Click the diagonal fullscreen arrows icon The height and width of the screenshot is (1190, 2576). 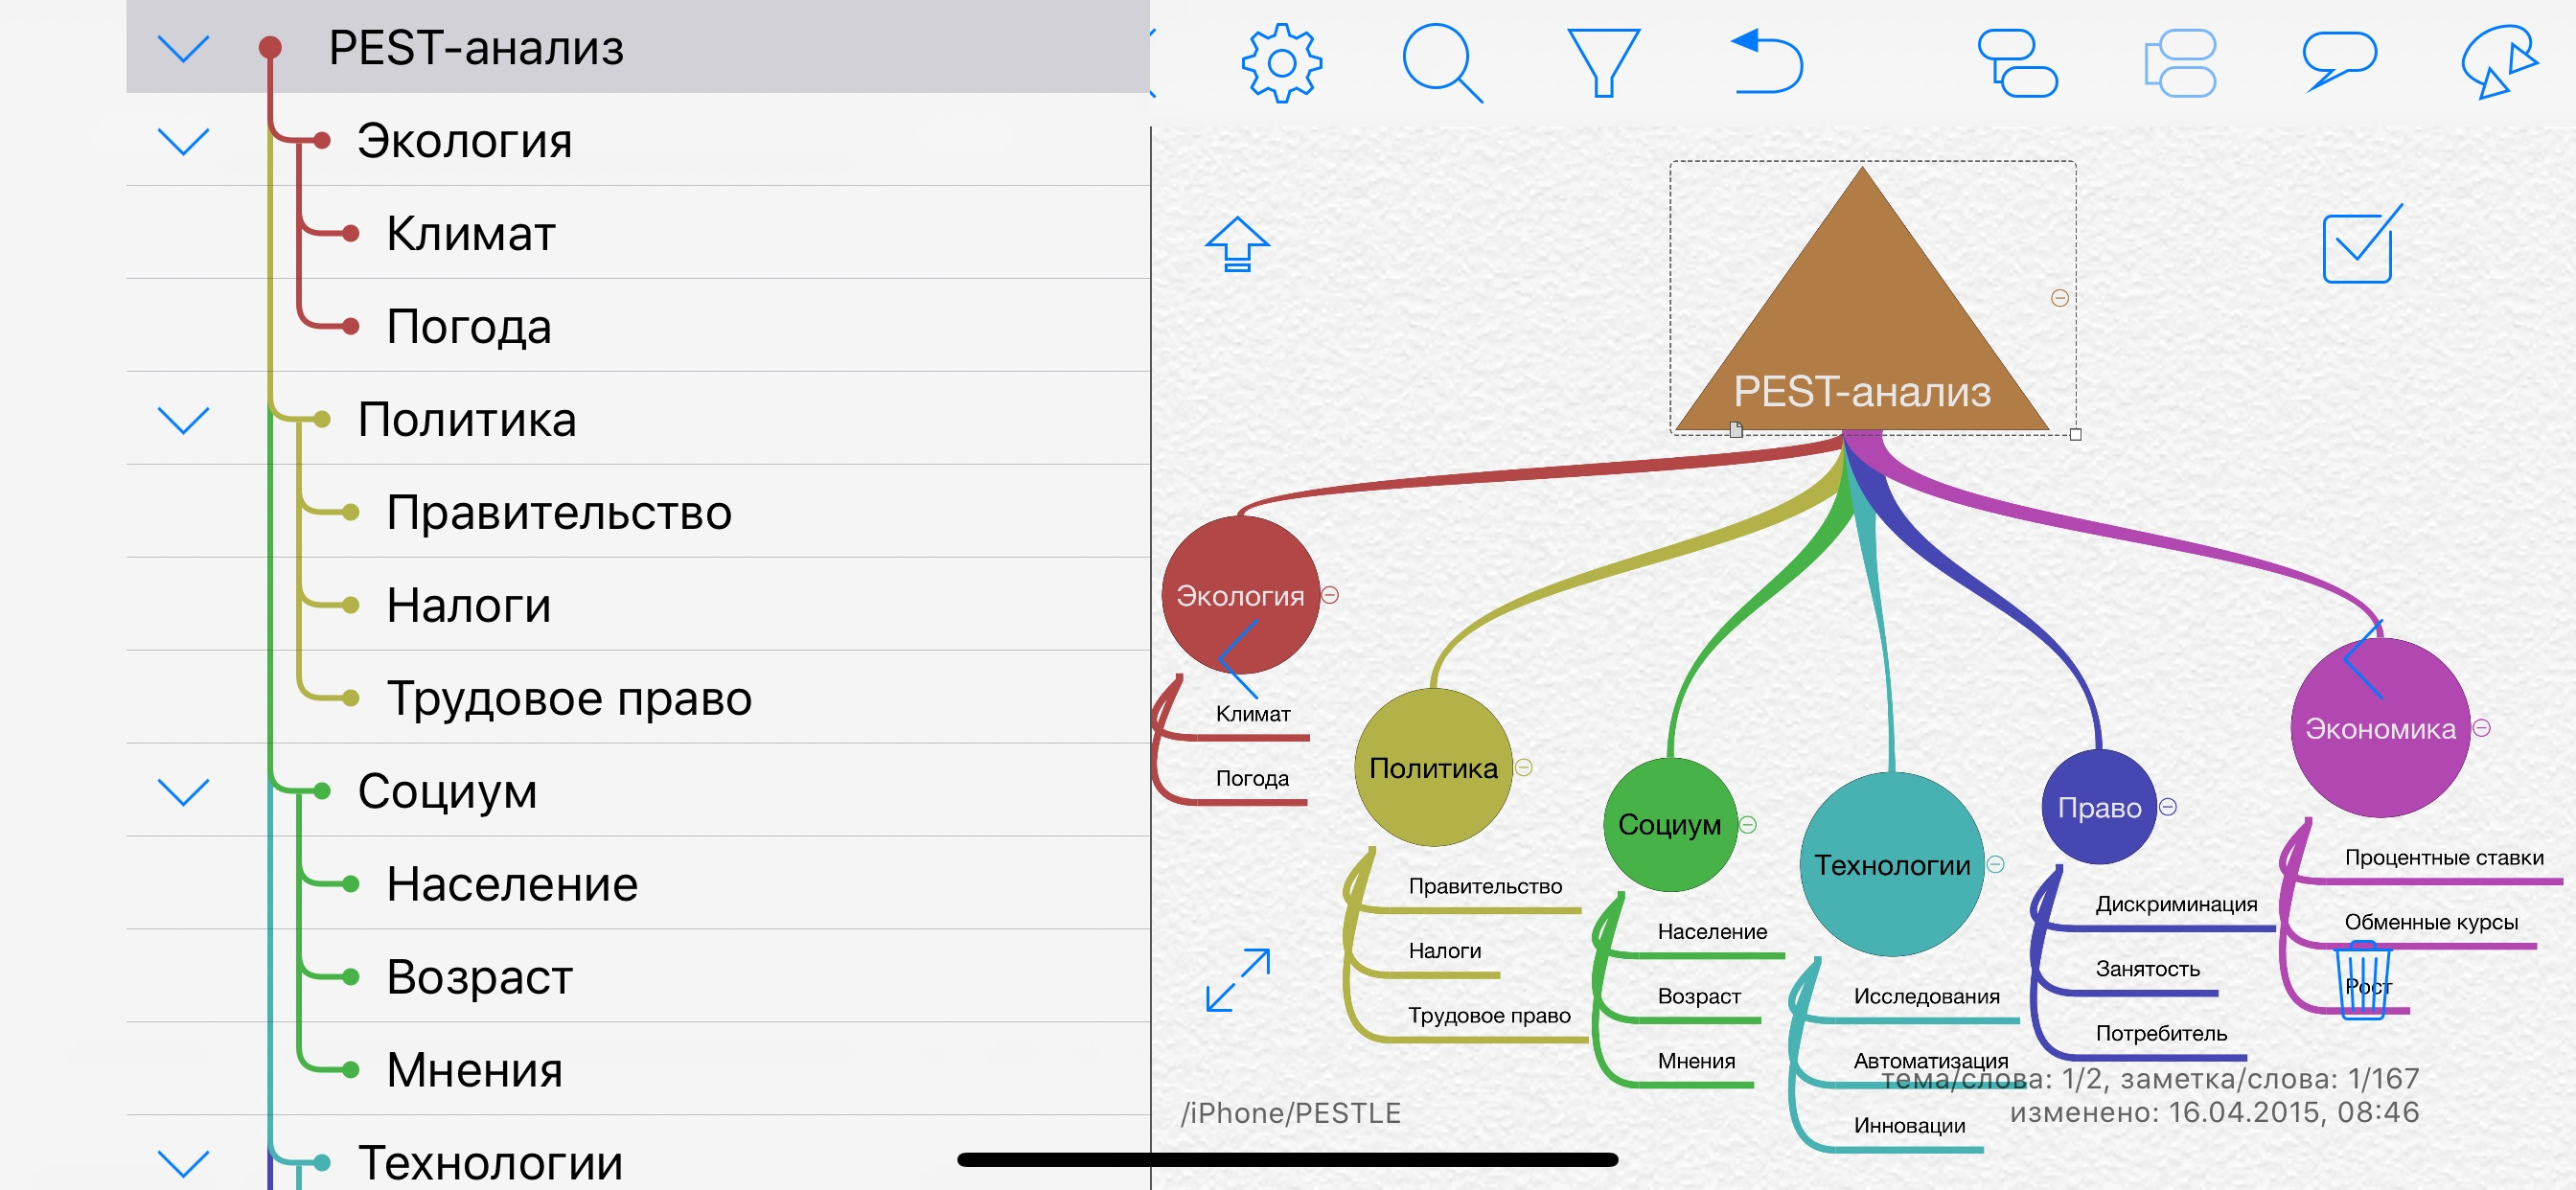point(1238,980)
